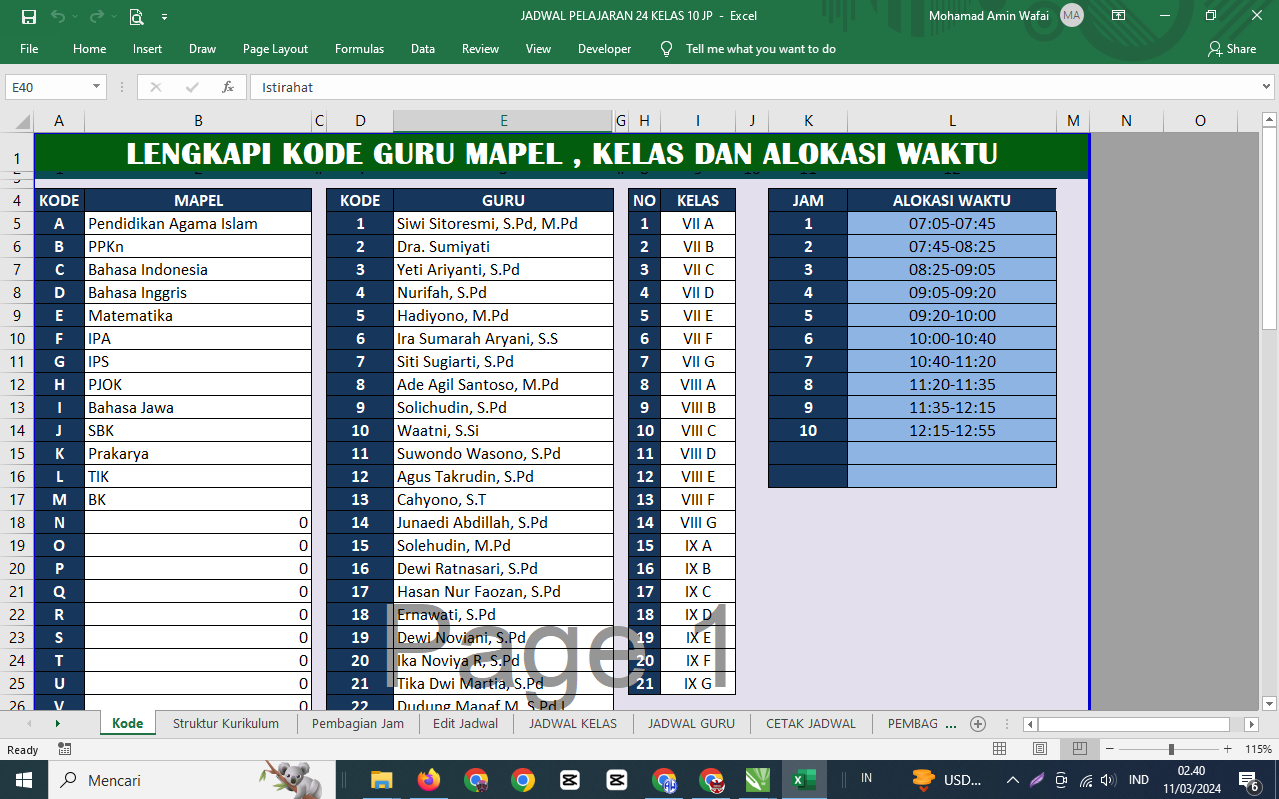Click the Save icon in the title bar
This screenshot has height=799, width=1279.
(x=29, y=16)
